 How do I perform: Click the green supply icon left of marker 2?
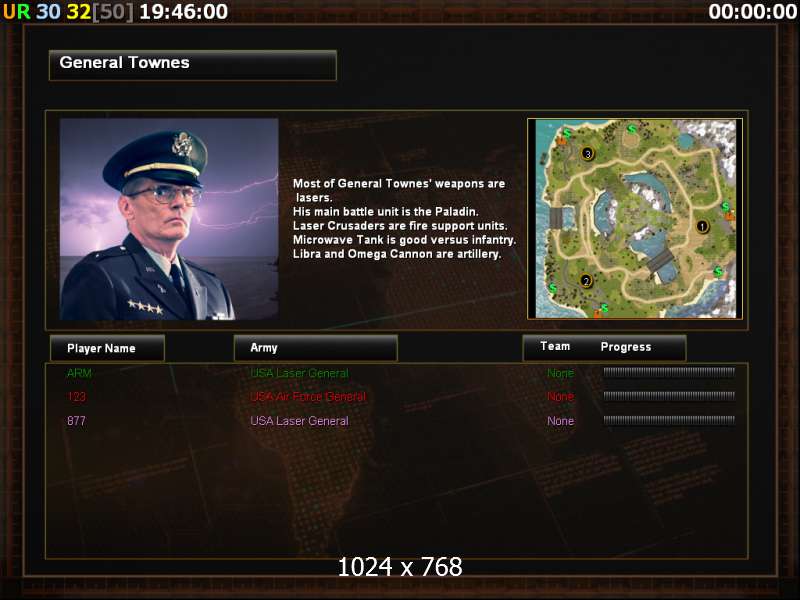pyautogui.click(x=552, y=289)
